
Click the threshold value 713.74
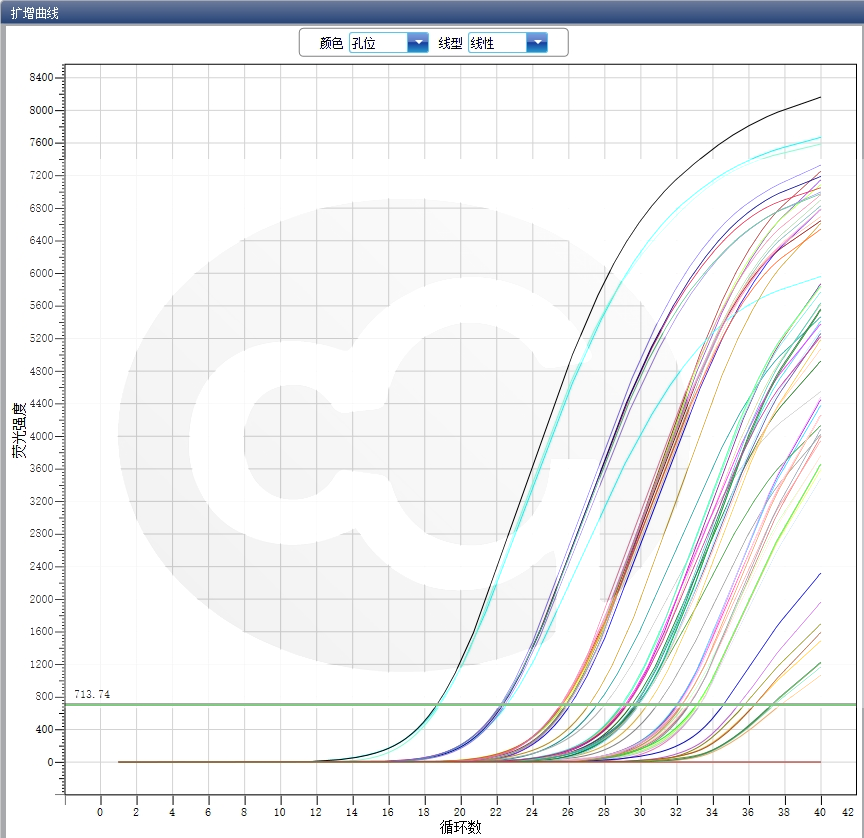[x=94, y=691]
